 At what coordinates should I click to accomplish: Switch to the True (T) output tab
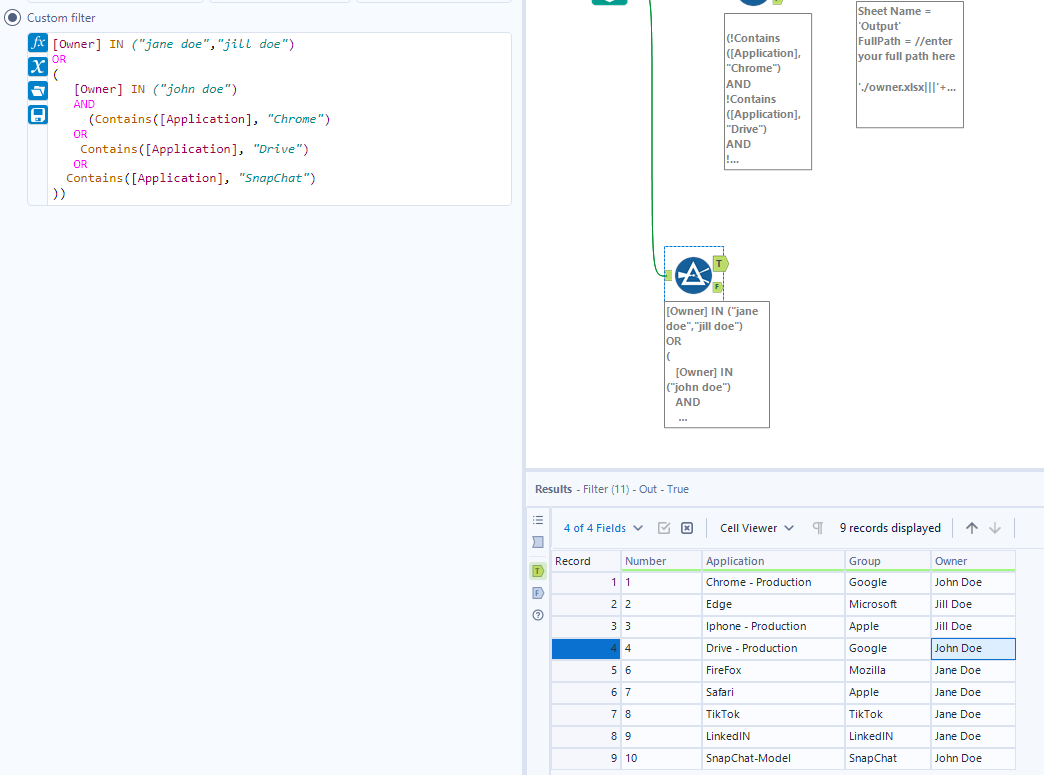click(538, 570)
